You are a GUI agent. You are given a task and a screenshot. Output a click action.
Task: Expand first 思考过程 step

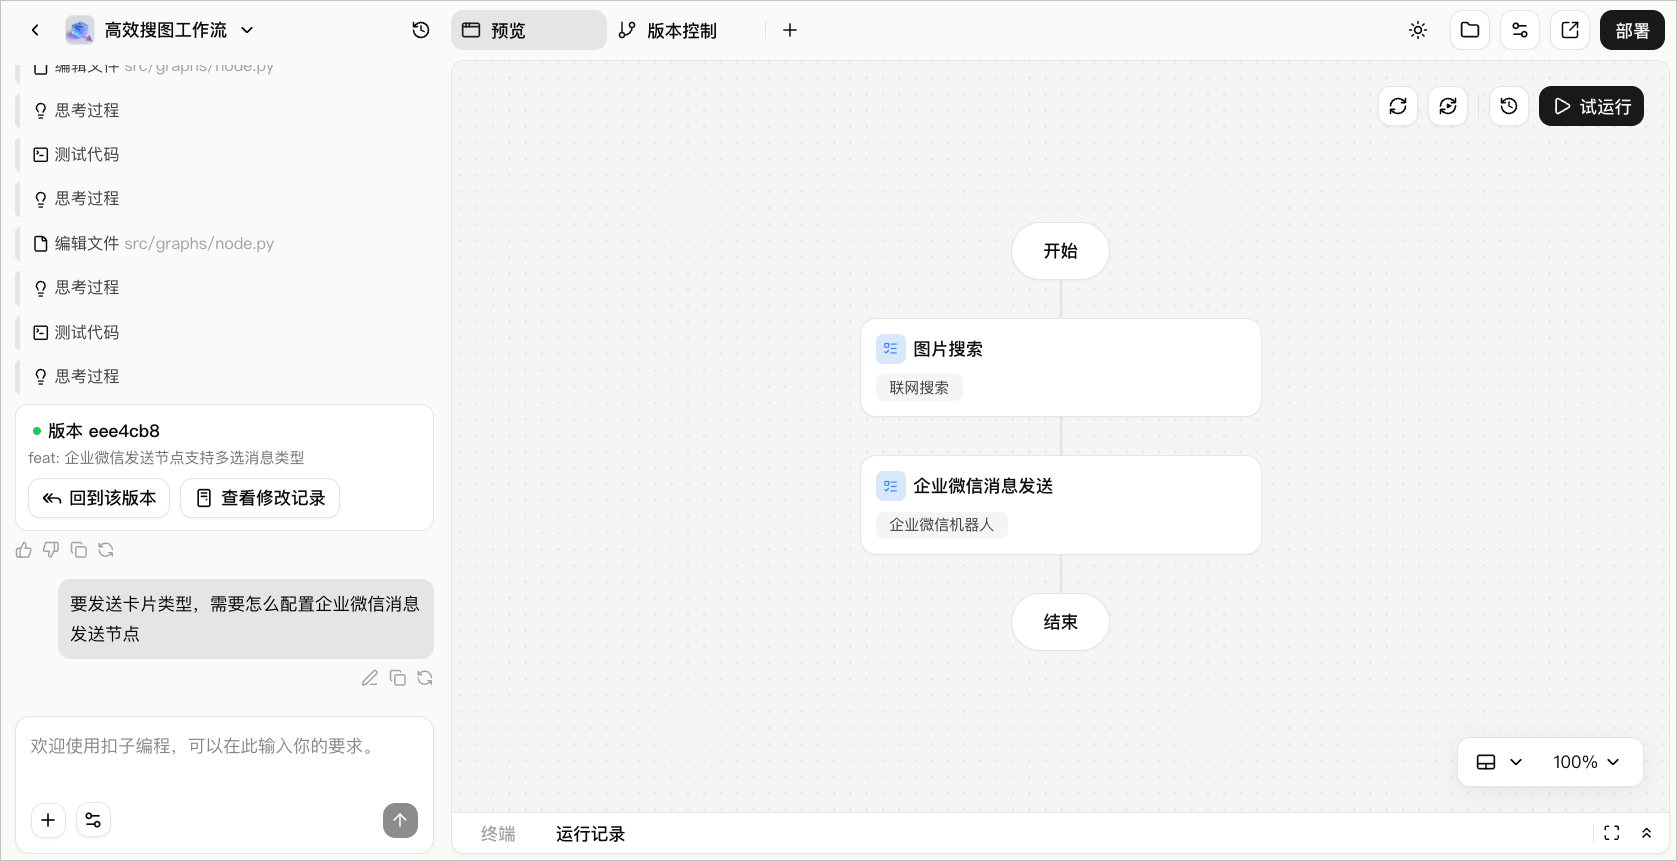click(77, 110)
